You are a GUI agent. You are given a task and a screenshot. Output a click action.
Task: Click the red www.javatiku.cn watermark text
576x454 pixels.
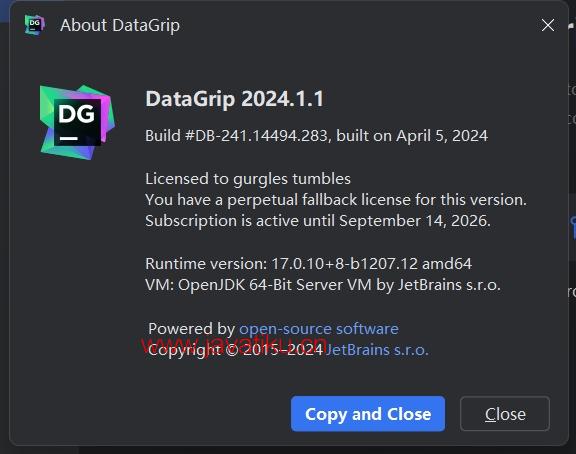(x=234, y=345)
